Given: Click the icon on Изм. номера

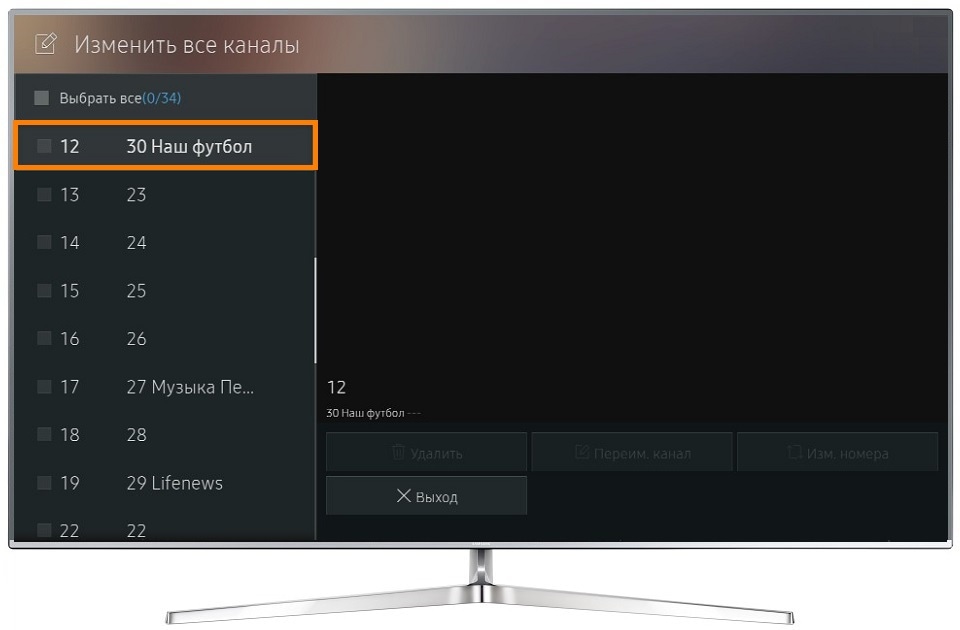Looking at the screenshot, I should pos(794,452).
